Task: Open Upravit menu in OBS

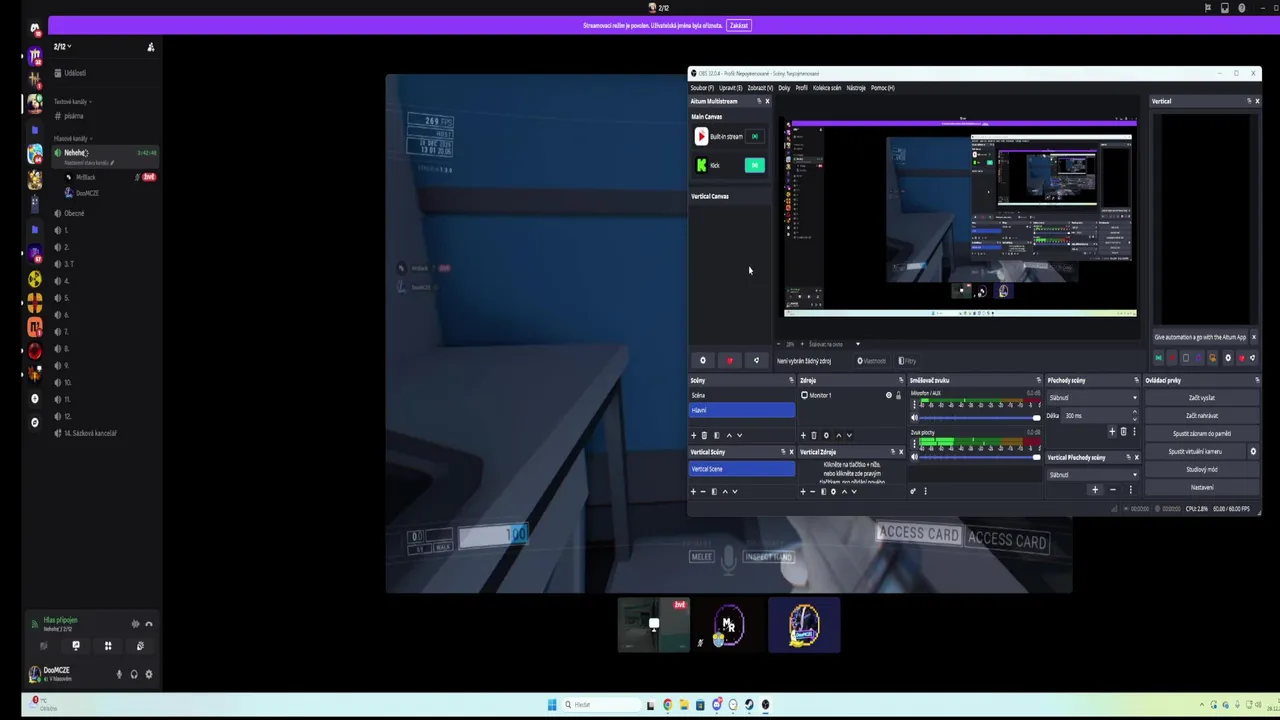Action: tap(730, 88)
